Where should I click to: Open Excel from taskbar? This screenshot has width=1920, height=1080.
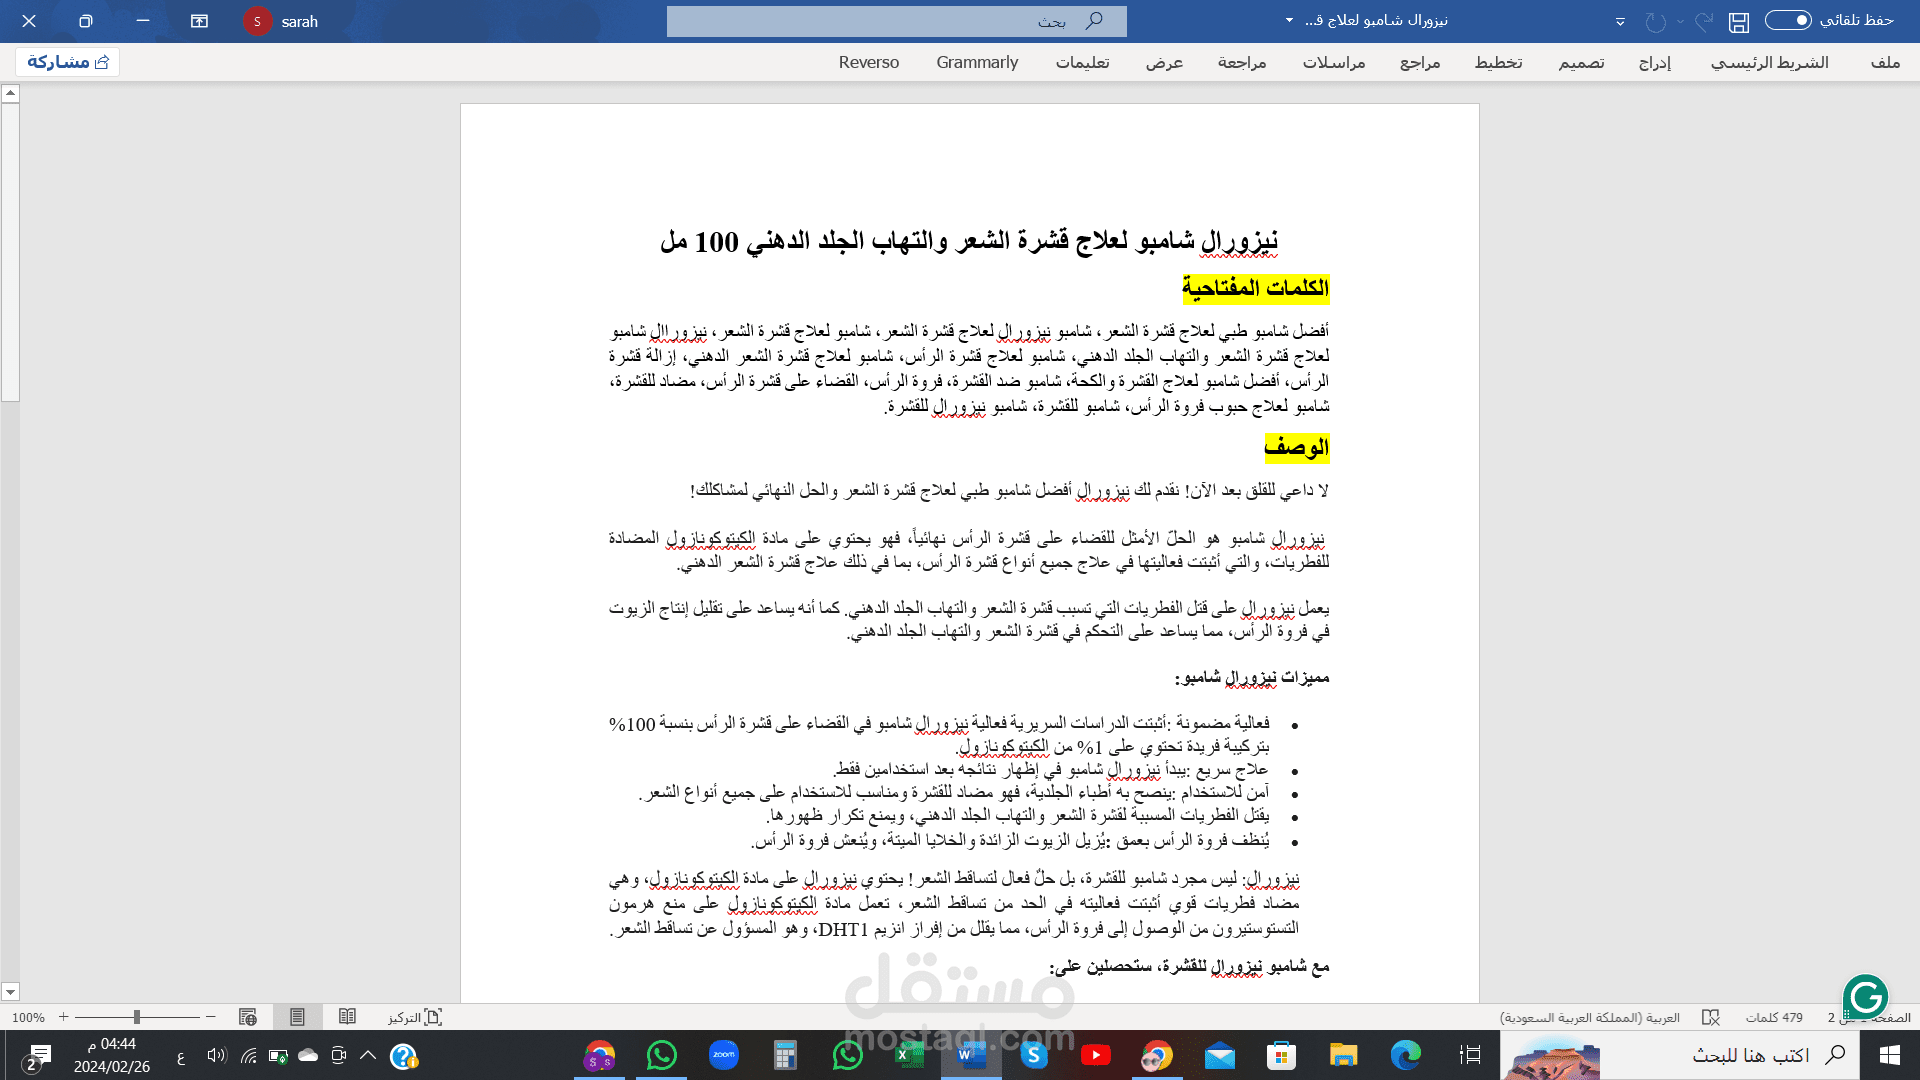pos(910,1055)
